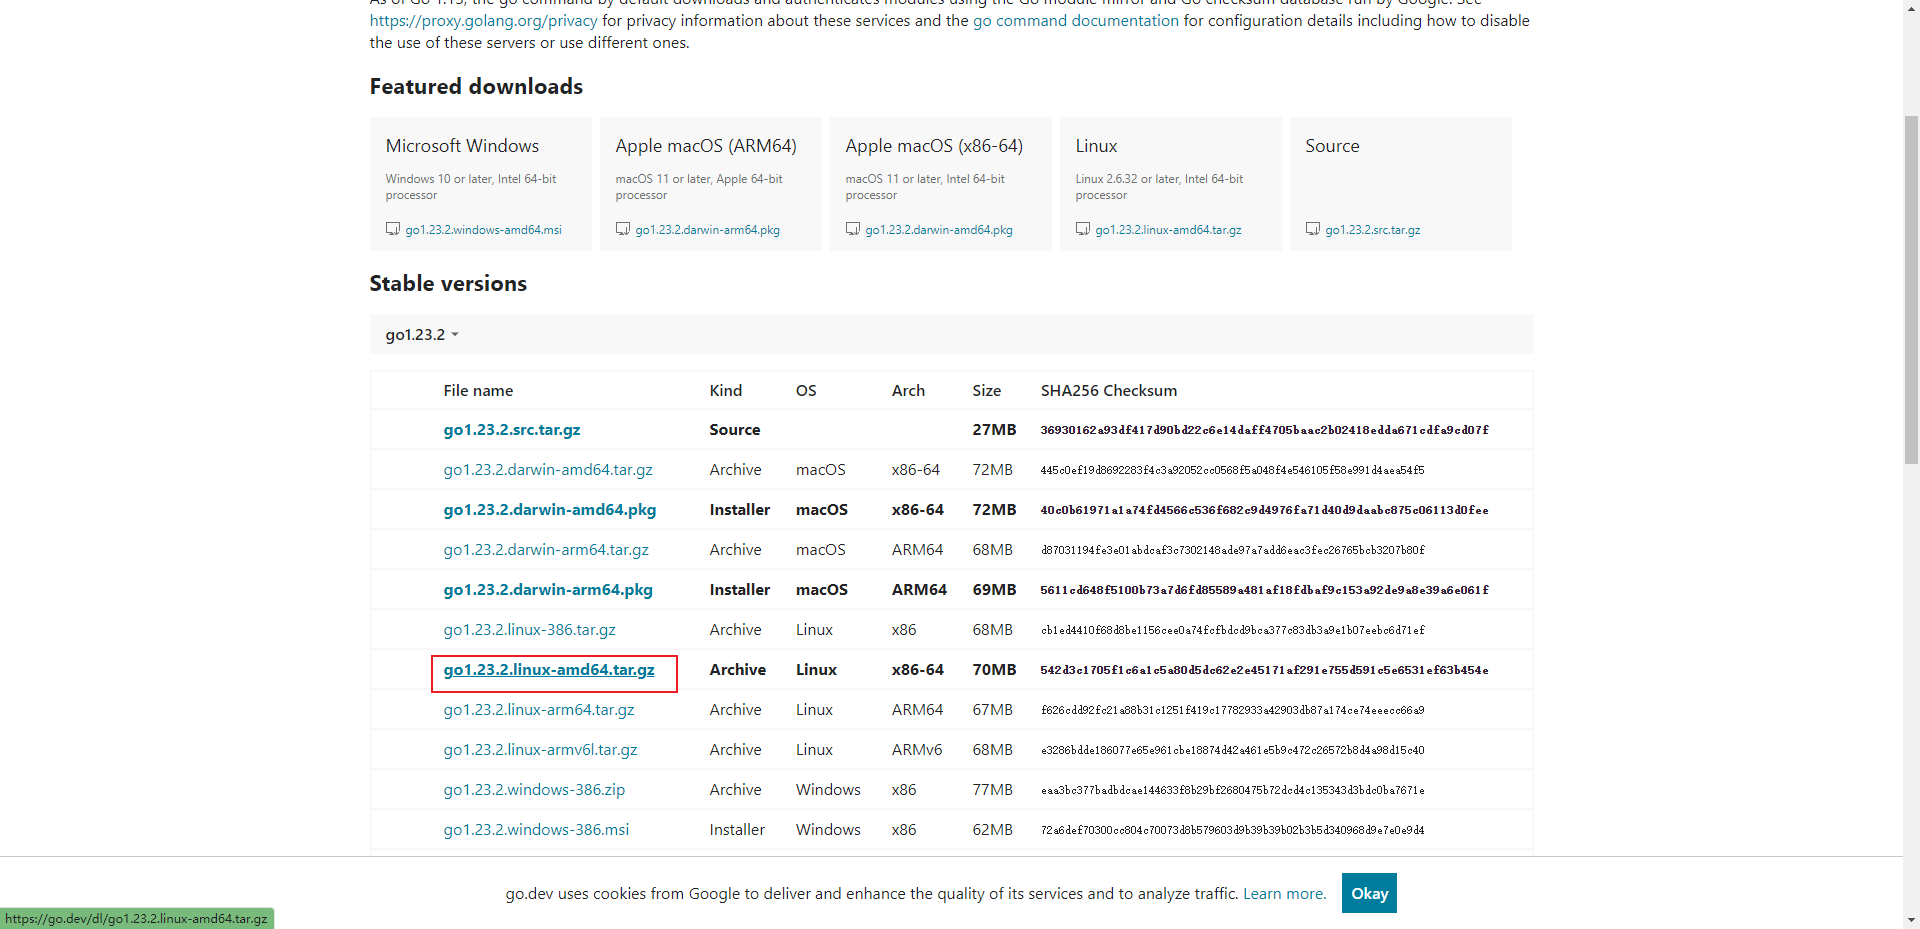Click Installer kind in the windows-386.msi row

coord(737,830)
